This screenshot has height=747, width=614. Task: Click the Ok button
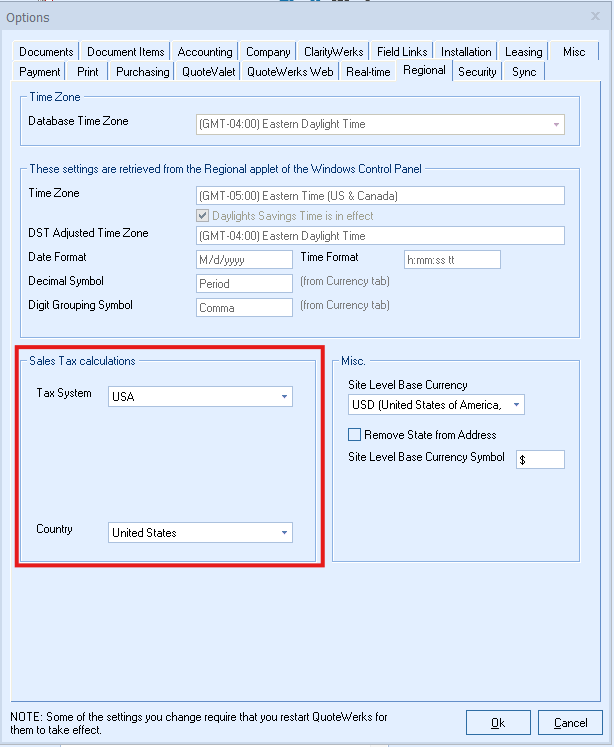[497, 722]
